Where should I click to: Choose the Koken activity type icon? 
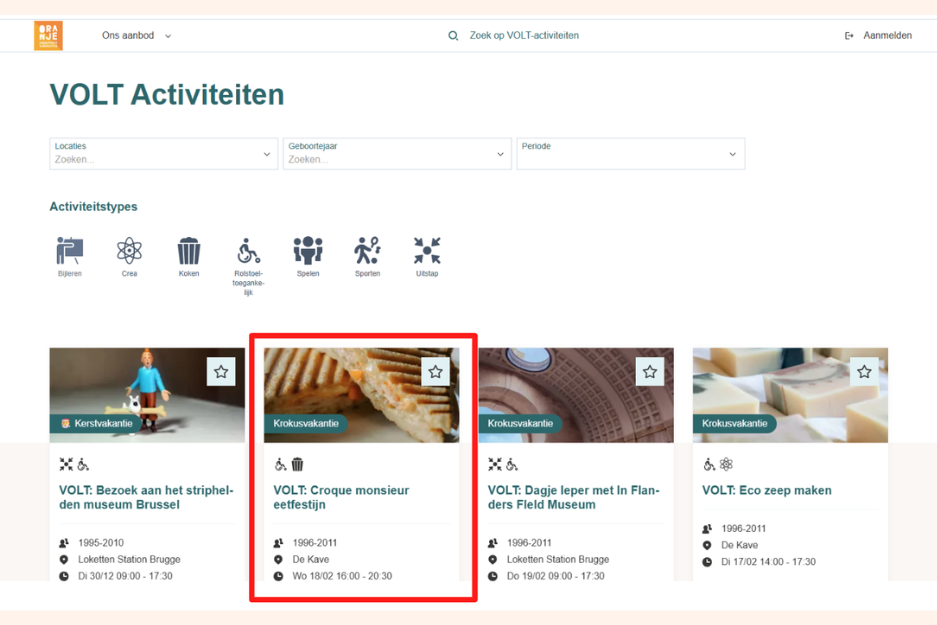tap(189, 251)
